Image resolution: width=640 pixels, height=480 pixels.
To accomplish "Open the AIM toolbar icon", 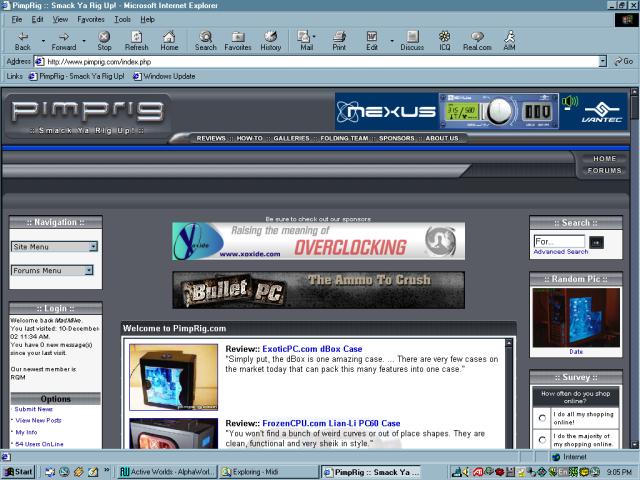I will [509, 37].
